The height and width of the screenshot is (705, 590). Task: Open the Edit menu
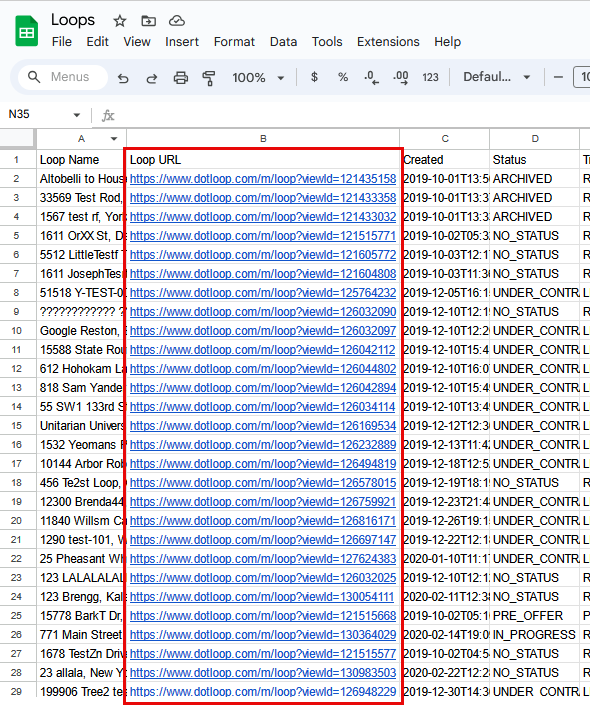(98, 42)
